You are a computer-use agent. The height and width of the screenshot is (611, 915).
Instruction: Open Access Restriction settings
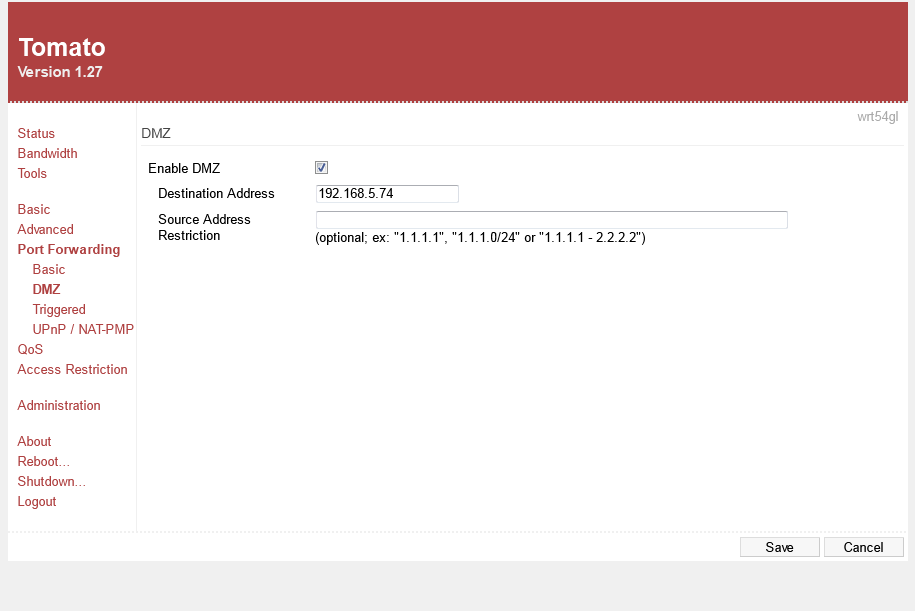tap(72, 370)
